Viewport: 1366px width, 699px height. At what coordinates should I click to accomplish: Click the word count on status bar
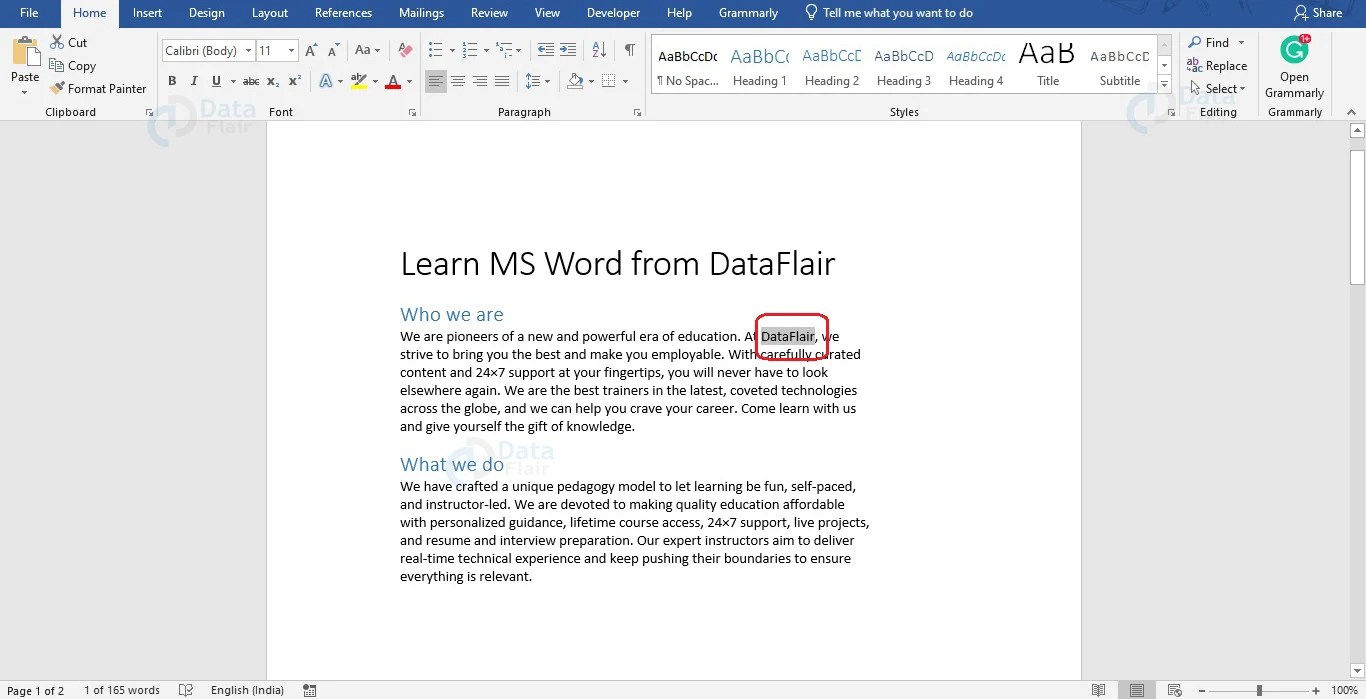(x=122, y=689)
